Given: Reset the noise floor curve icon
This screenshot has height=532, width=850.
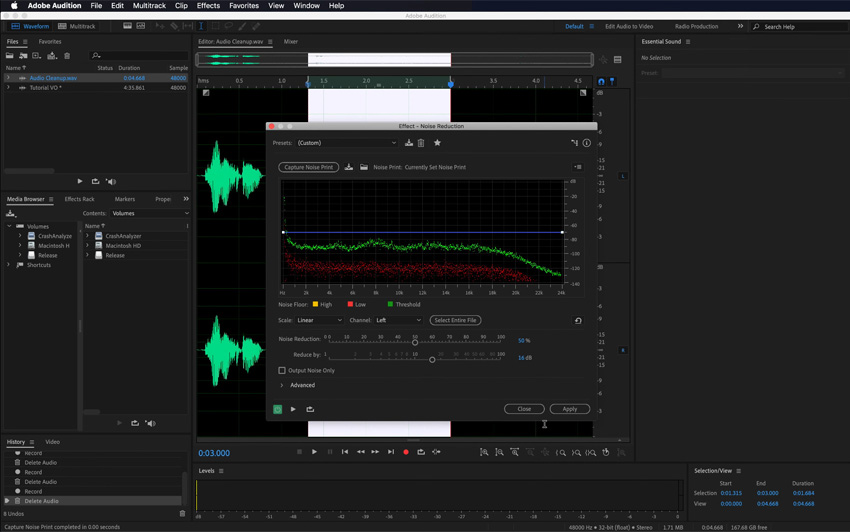Looking at the screenshot, I should 578,321.
